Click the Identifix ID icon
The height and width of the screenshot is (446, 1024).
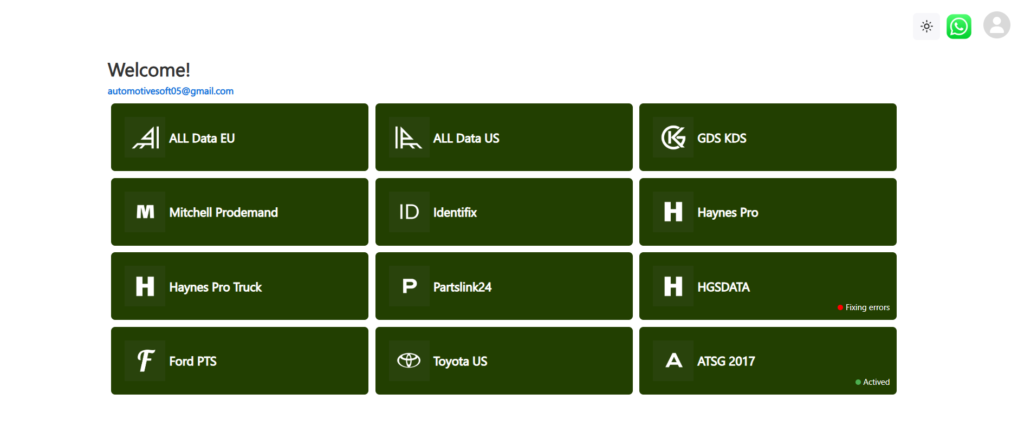point(409,212)
